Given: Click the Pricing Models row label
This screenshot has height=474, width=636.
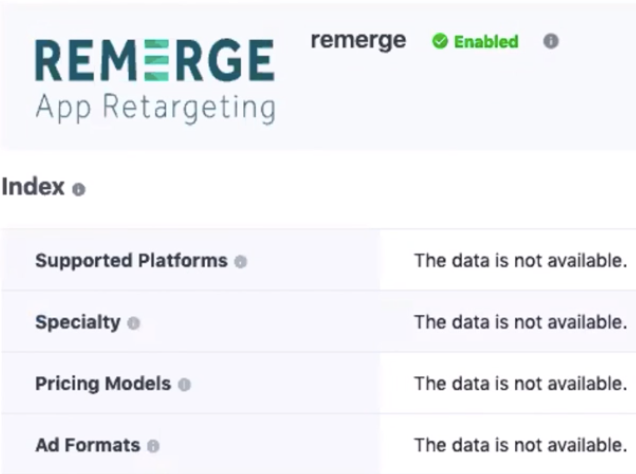Looking at the screenshot, I should point(103,384).
